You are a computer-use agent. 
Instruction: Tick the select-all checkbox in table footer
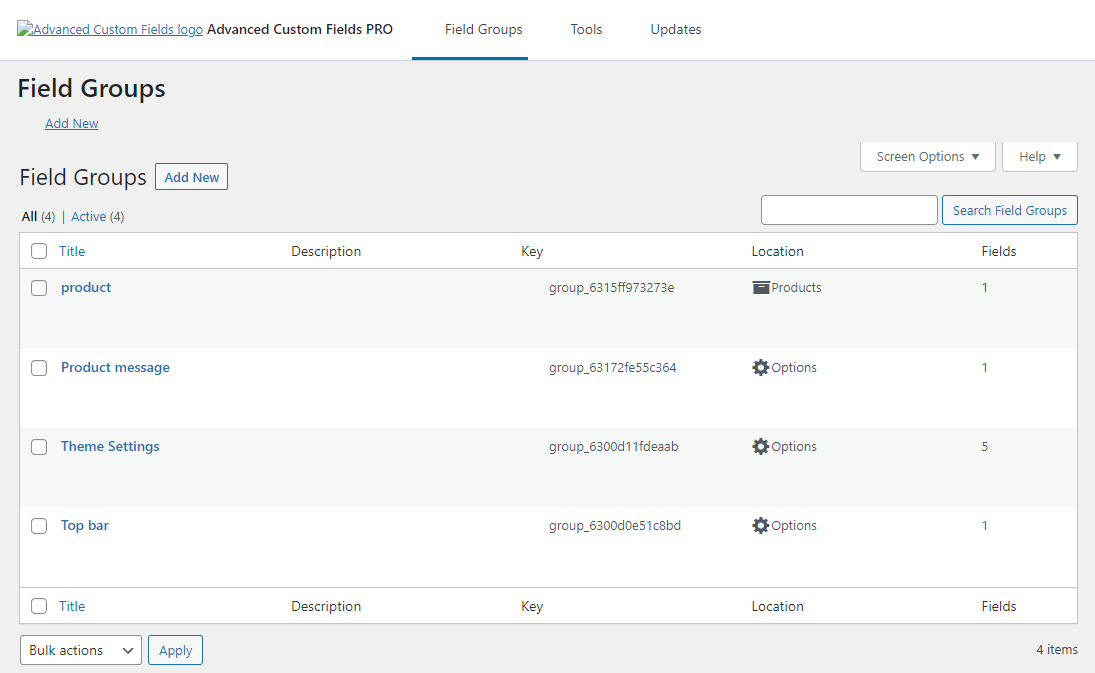[x=39, y=606]
